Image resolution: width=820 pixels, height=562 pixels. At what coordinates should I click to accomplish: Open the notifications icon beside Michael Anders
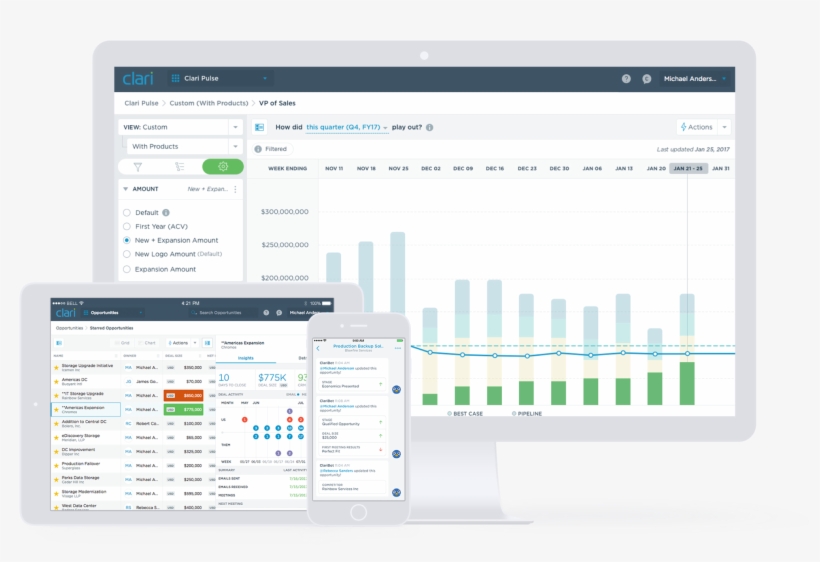[x=647, y=78]
